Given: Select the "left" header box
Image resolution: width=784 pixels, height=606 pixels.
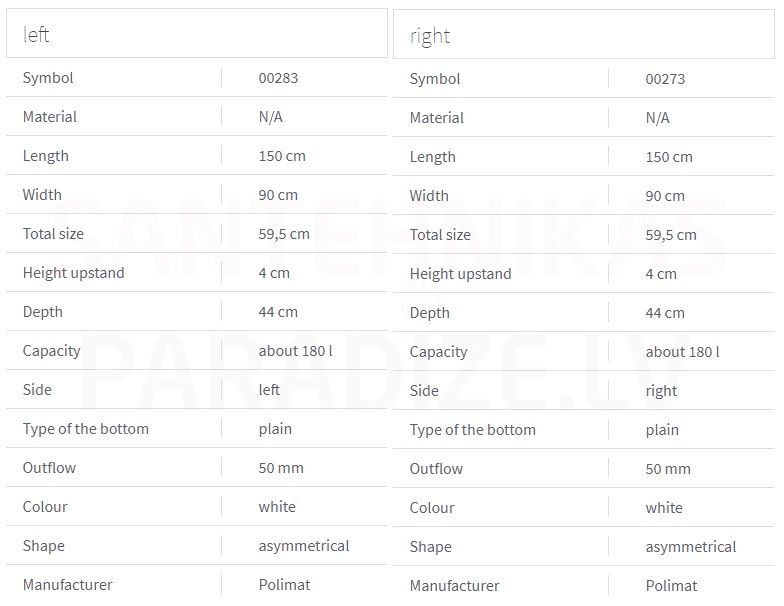Looking at the screenshot, I should pyautogui.click(x=196, y=33).
